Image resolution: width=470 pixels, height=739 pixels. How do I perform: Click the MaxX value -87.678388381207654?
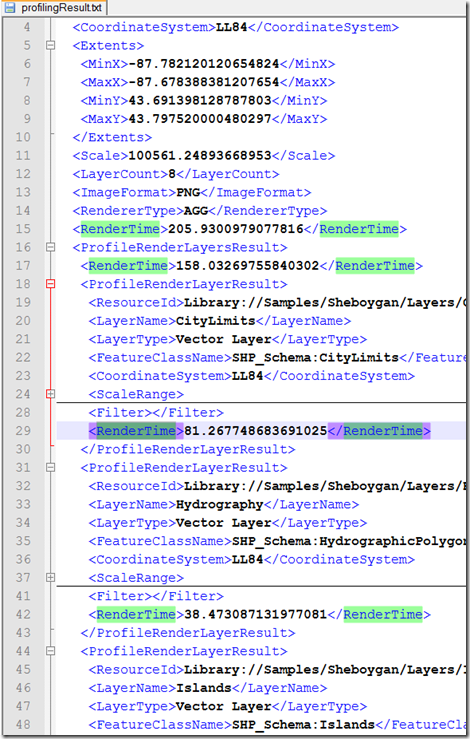(204, 82)
